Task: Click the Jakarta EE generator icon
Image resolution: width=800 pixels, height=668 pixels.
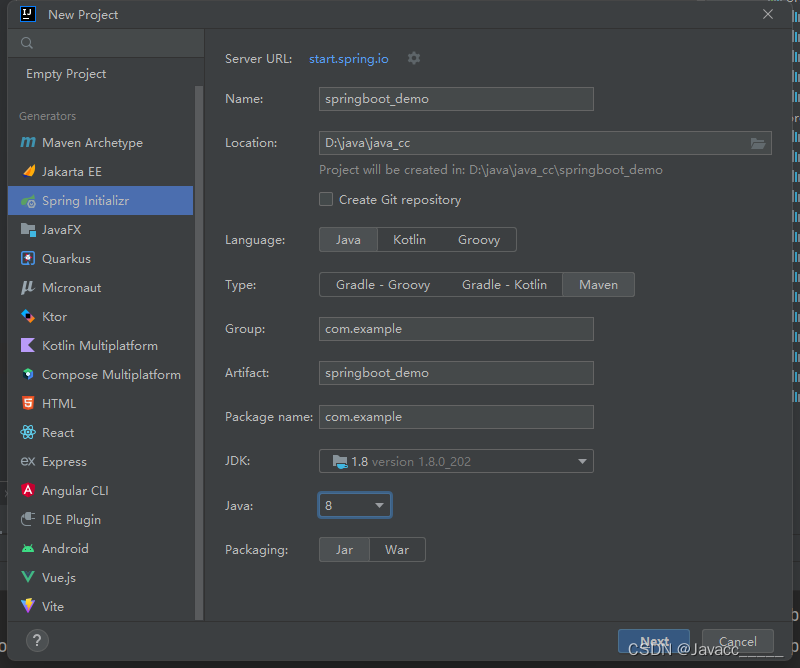Action: [29, 171]
